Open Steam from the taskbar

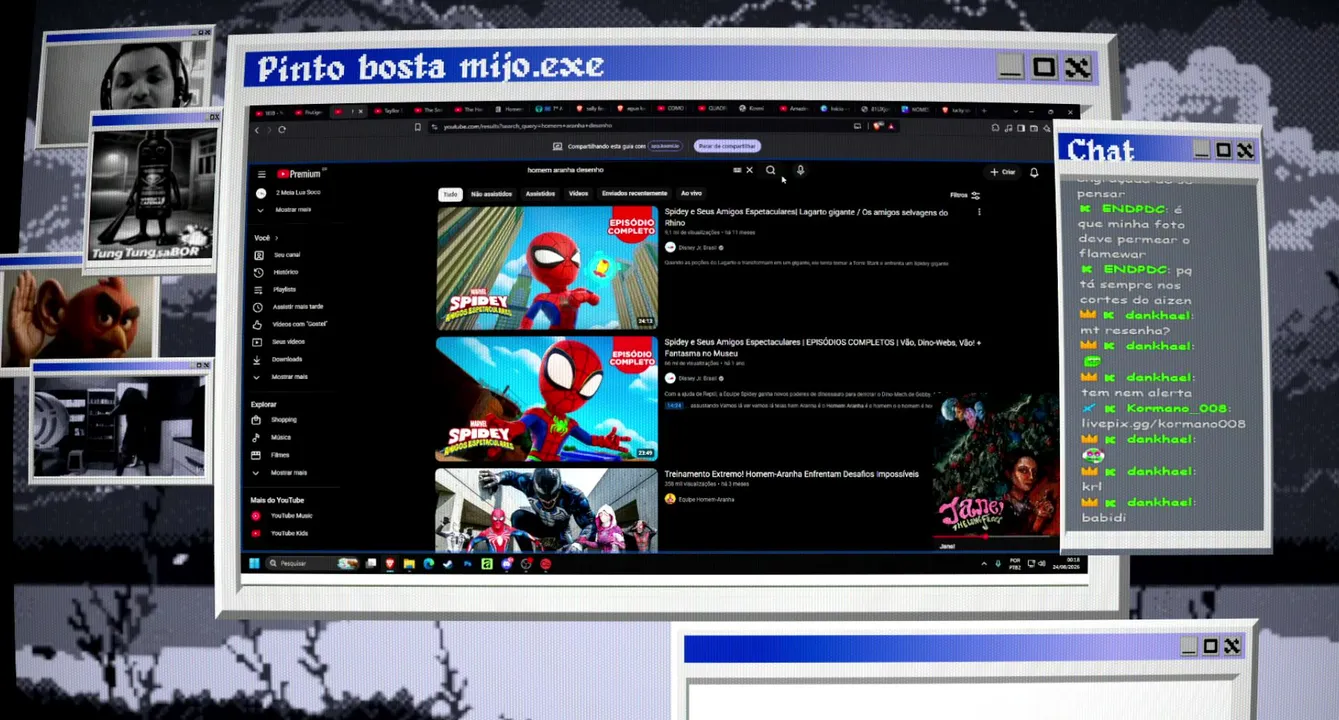point(448,564)
